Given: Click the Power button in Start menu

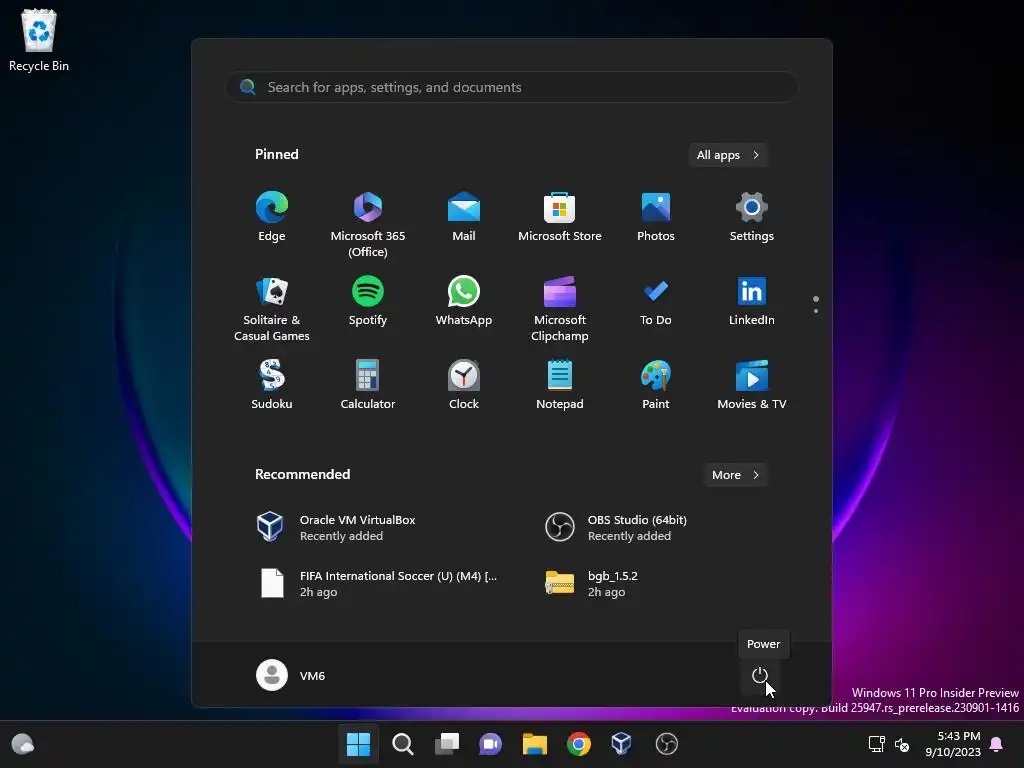Looking at the screenshot, I should pyautogui.click(x=760, y=675).
